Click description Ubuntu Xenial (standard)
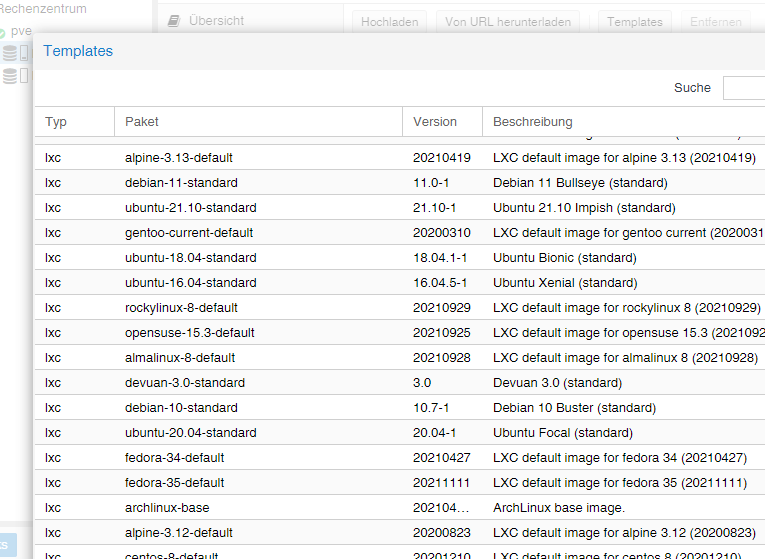Image resolution: width=765 pixels, height=559 pixels. tap(565, 282)
